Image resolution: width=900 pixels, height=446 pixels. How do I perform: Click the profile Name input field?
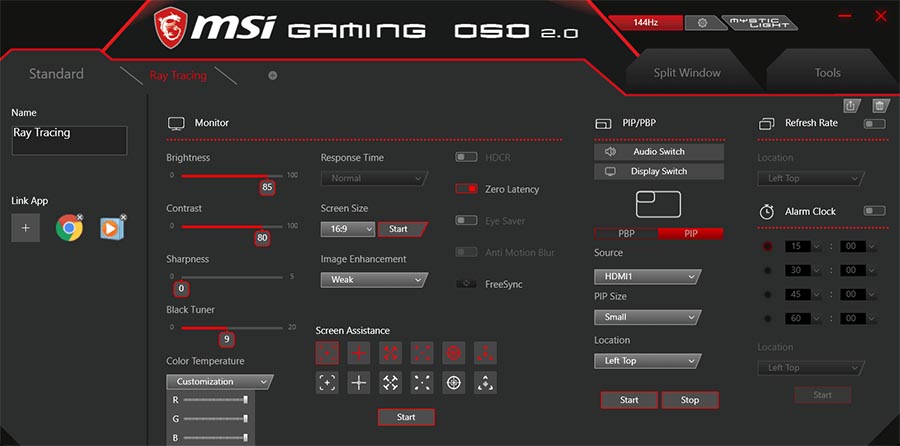pyautogui.click(x=69, y=141)
